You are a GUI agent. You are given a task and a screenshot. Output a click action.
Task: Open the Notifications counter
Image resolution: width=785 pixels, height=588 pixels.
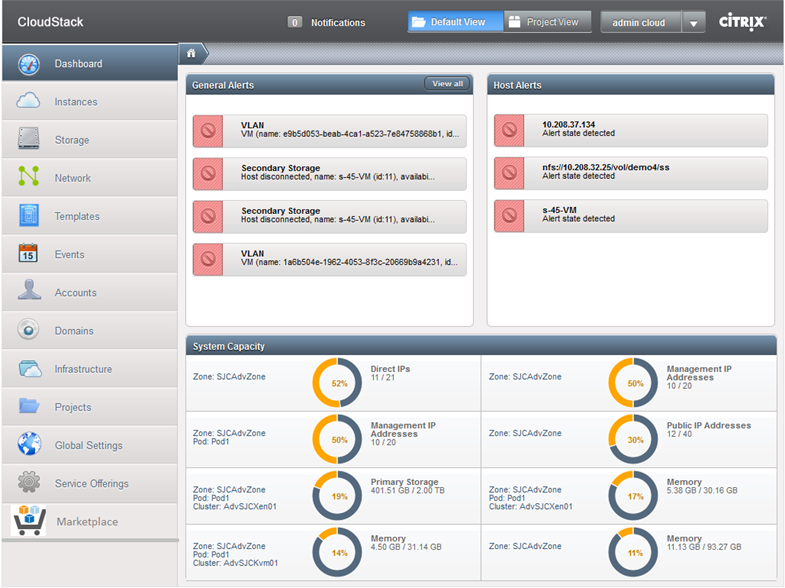(x=295, y=23)
